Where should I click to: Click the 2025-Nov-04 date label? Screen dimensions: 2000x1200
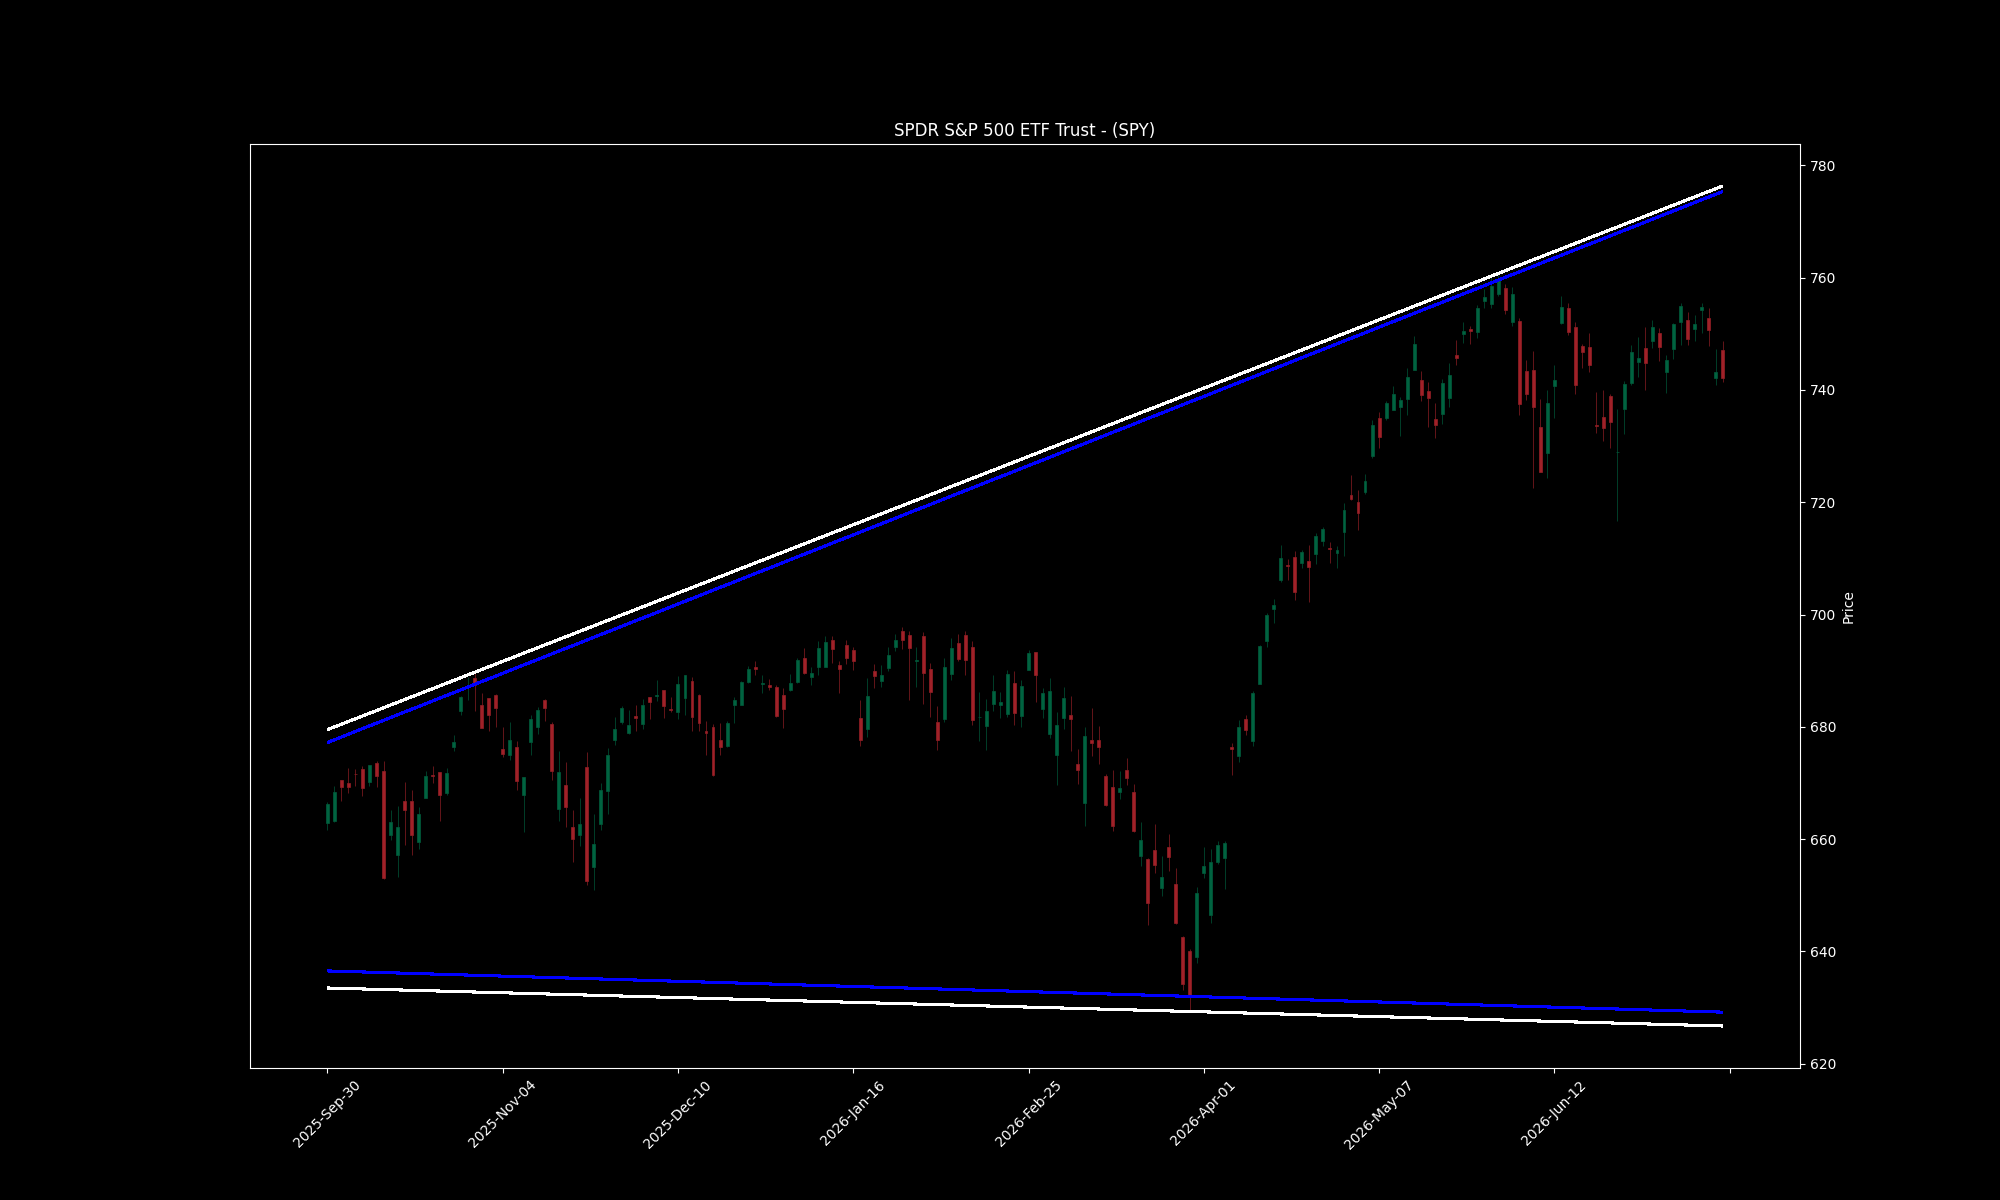click(502, 1114)
